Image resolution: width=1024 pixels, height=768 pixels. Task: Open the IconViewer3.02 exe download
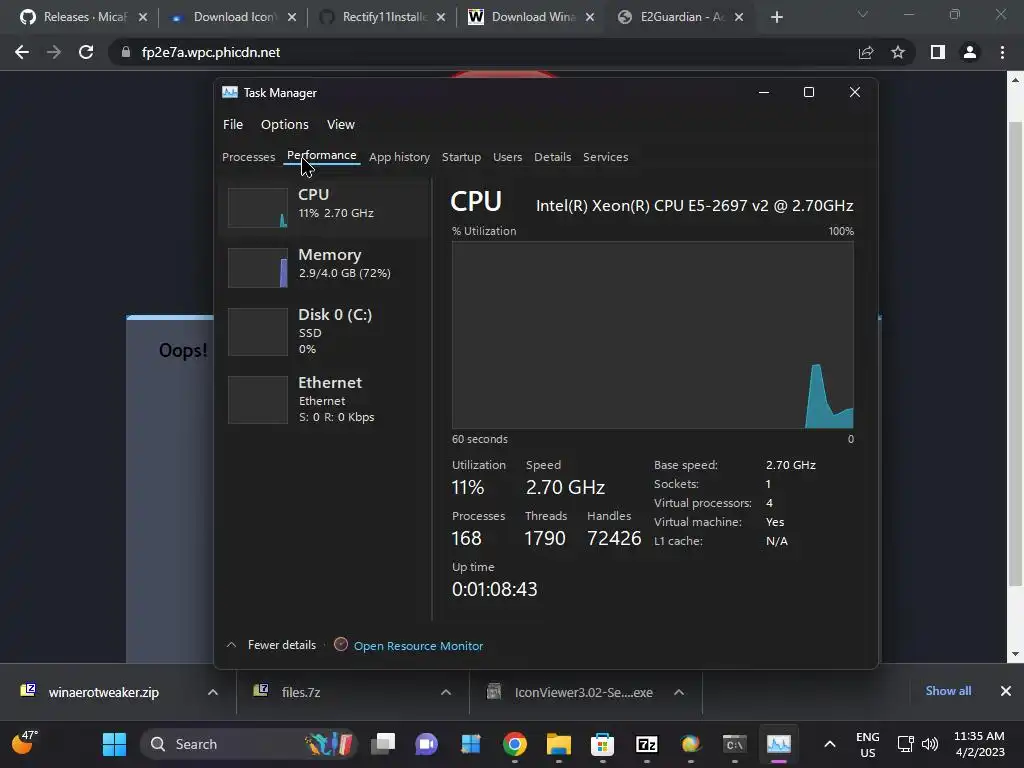pyautogui.click(x=583, y=692)
